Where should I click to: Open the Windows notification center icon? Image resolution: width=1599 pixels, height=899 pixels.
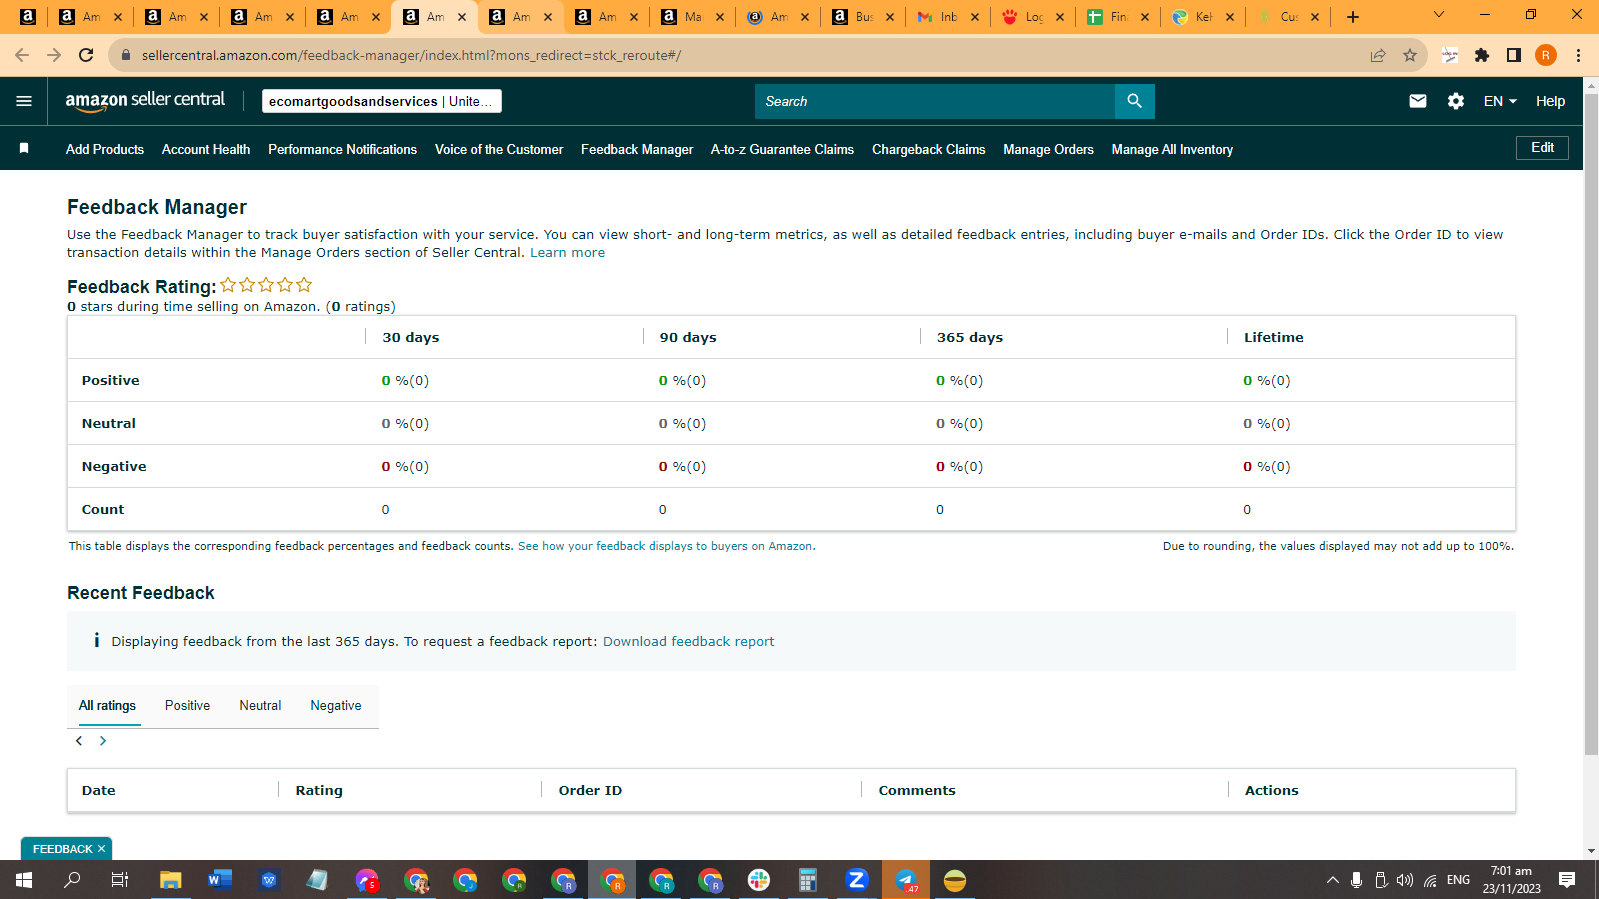point(1567,880)
